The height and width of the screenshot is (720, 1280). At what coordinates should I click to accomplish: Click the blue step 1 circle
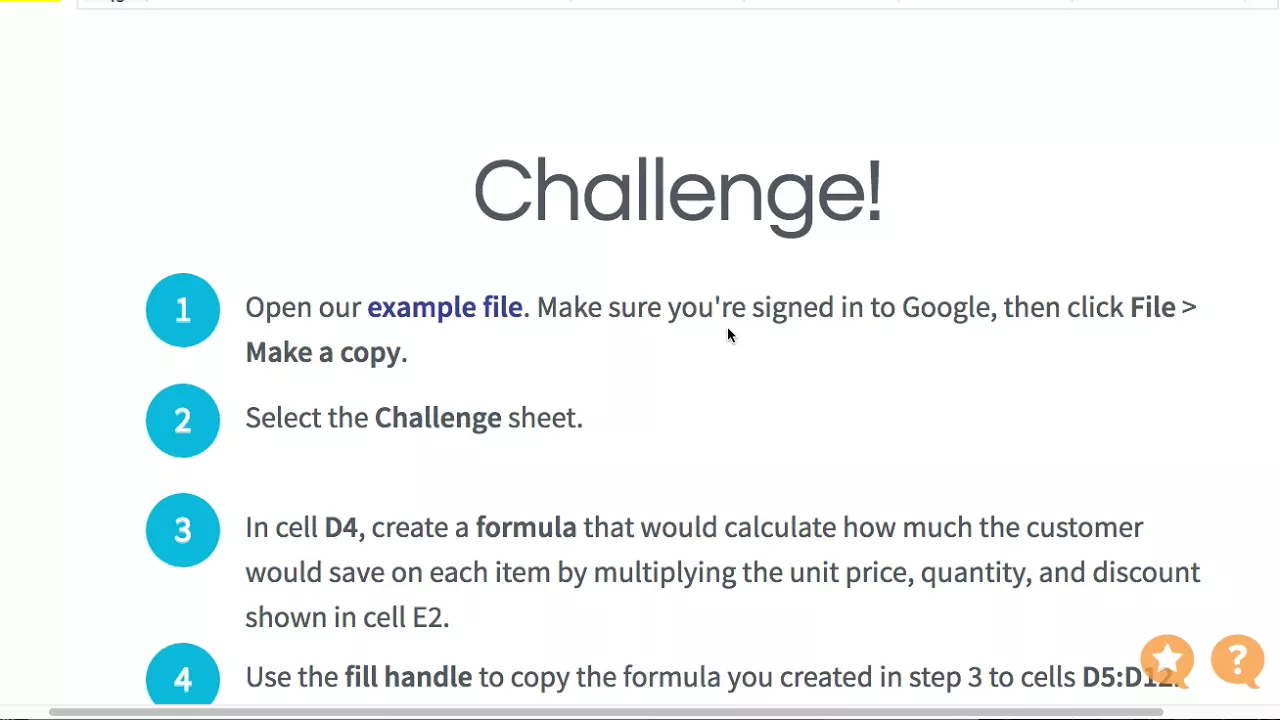tap(183, 310)
